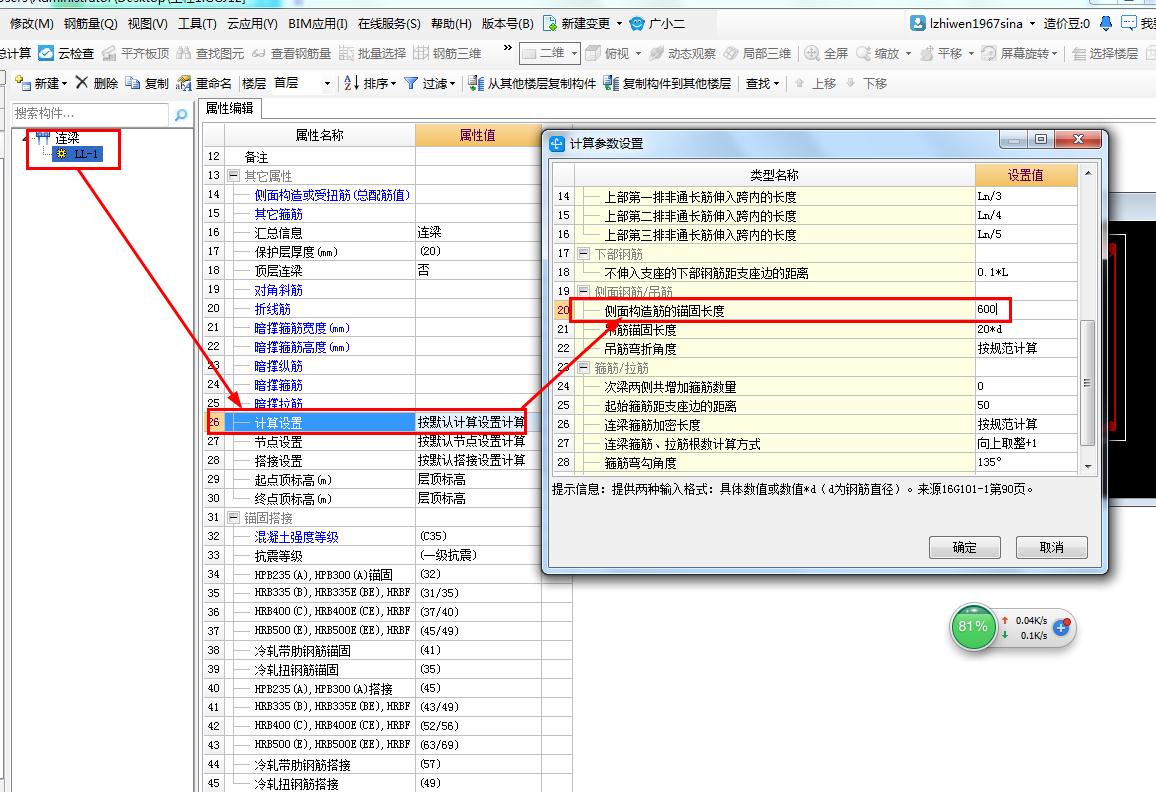Open 修改(M) menu
Viewport: 1156px width, 792px height.
31,24
